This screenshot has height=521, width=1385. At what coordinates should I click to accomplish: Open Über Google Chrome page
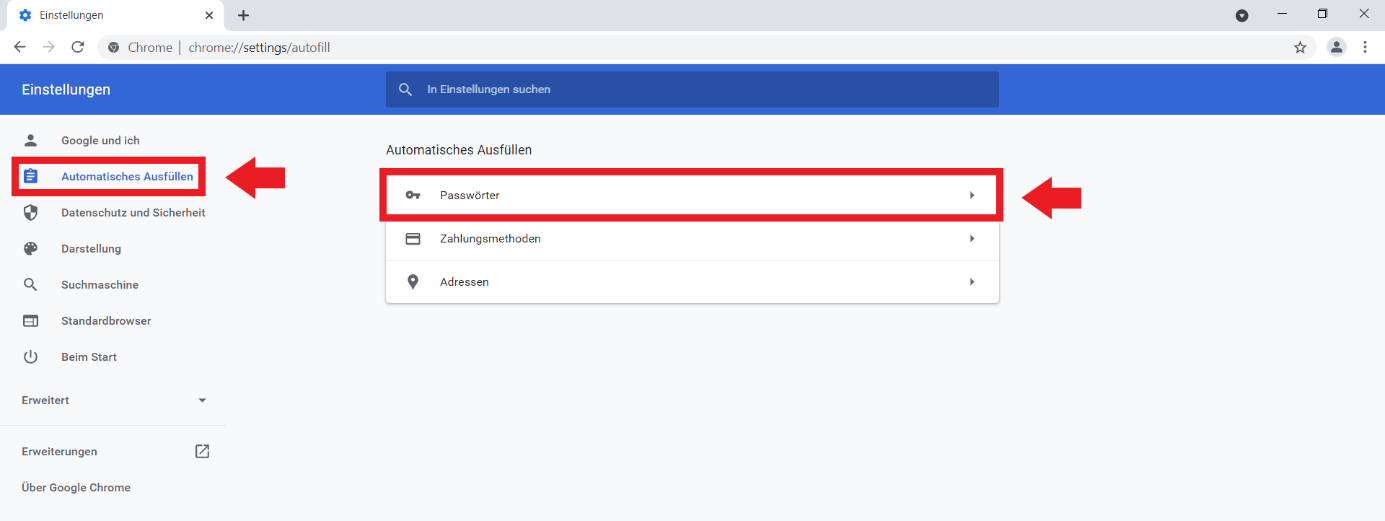point(76,488)
